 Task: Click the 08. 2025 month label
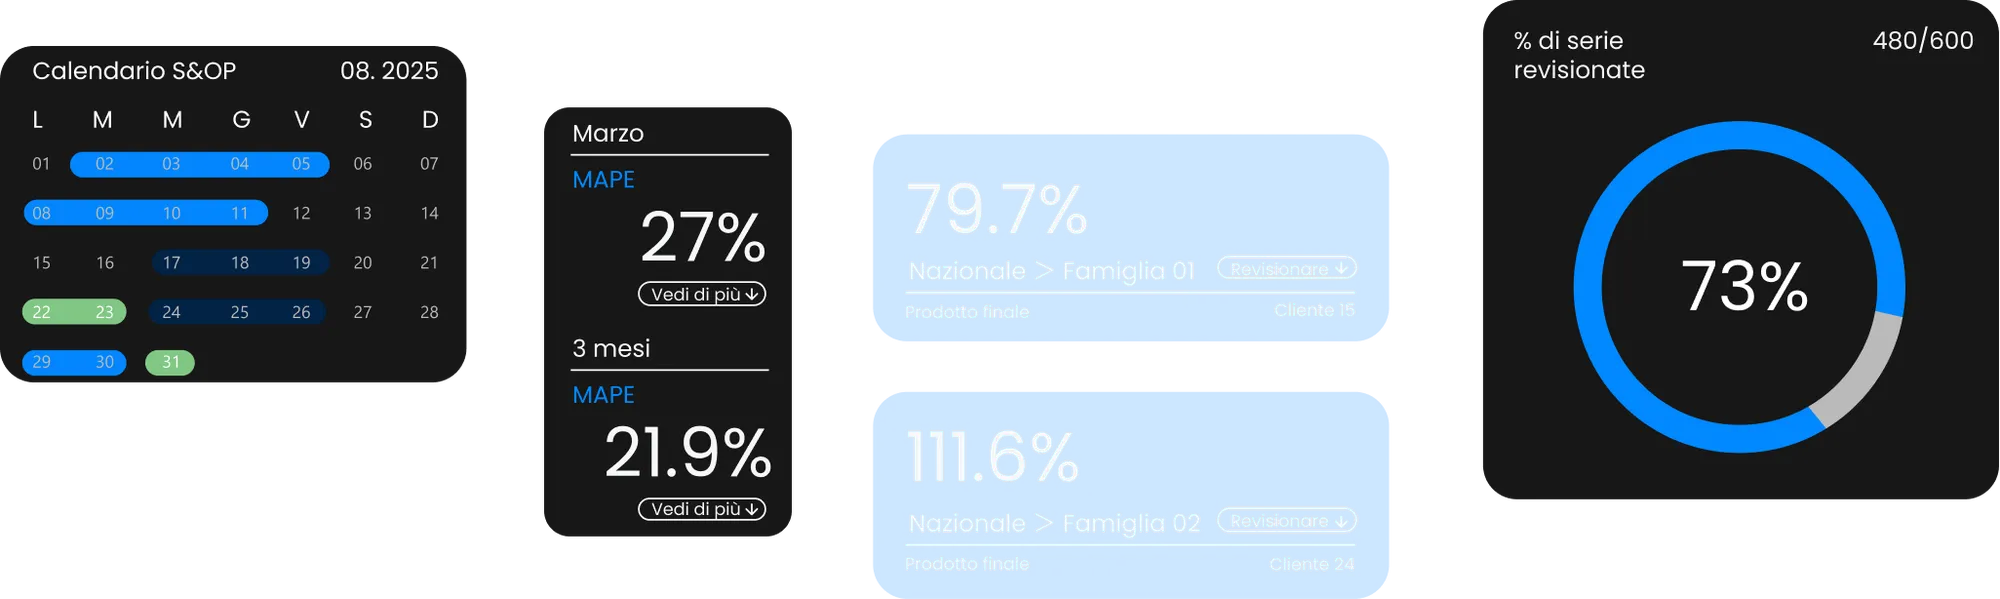point(389,71)
